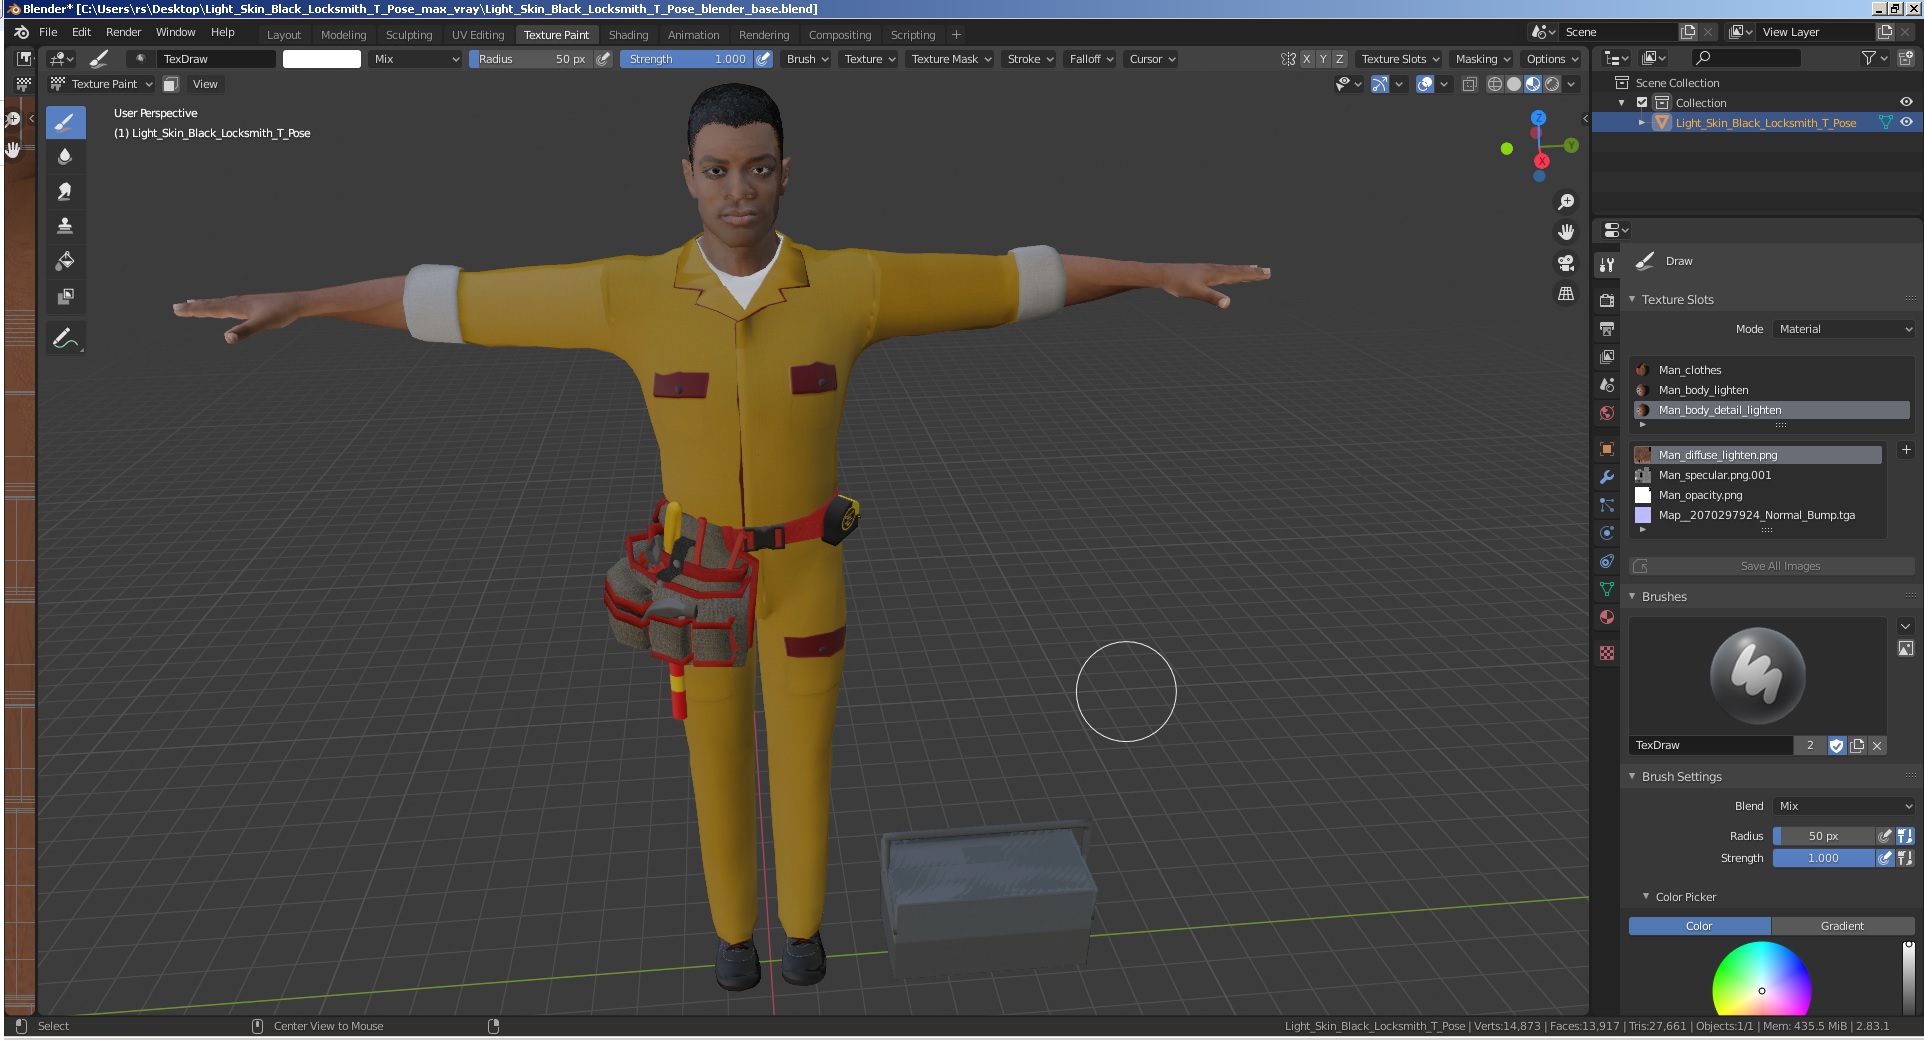Open the Render menu
Screen dimensions: 1924x1040
[123, 32]
